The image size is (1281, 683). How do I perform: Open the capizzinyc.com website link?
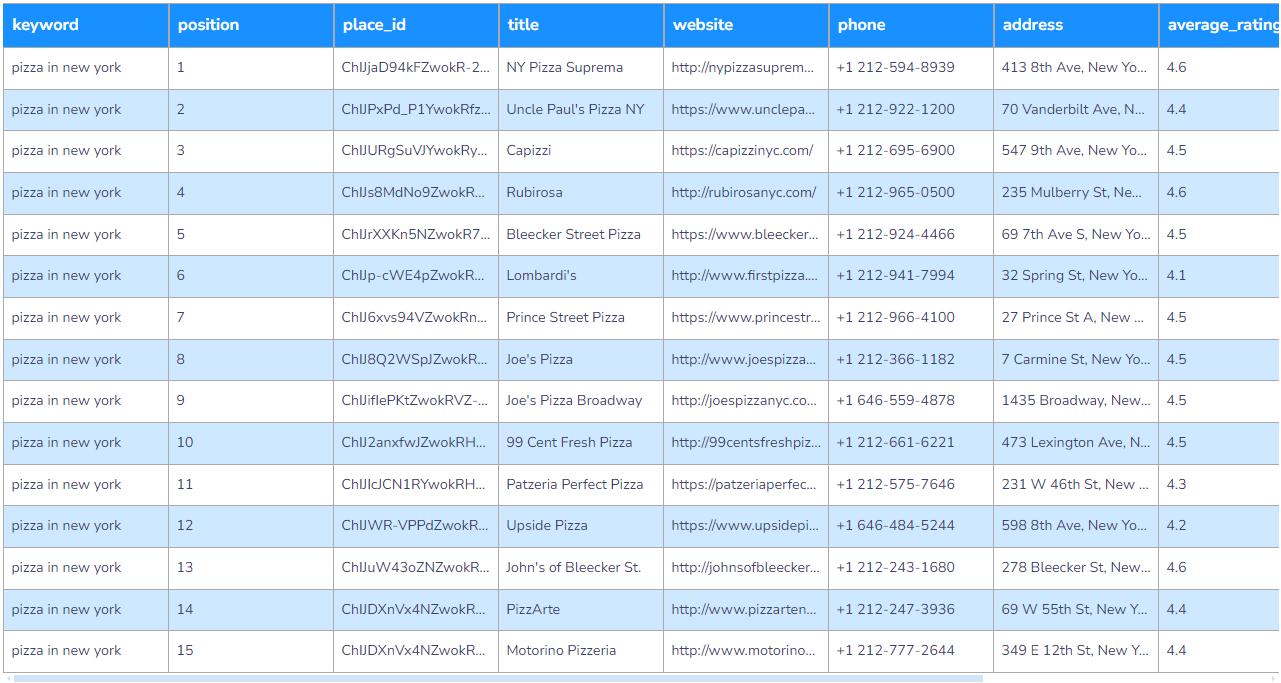tap(742, 151)
